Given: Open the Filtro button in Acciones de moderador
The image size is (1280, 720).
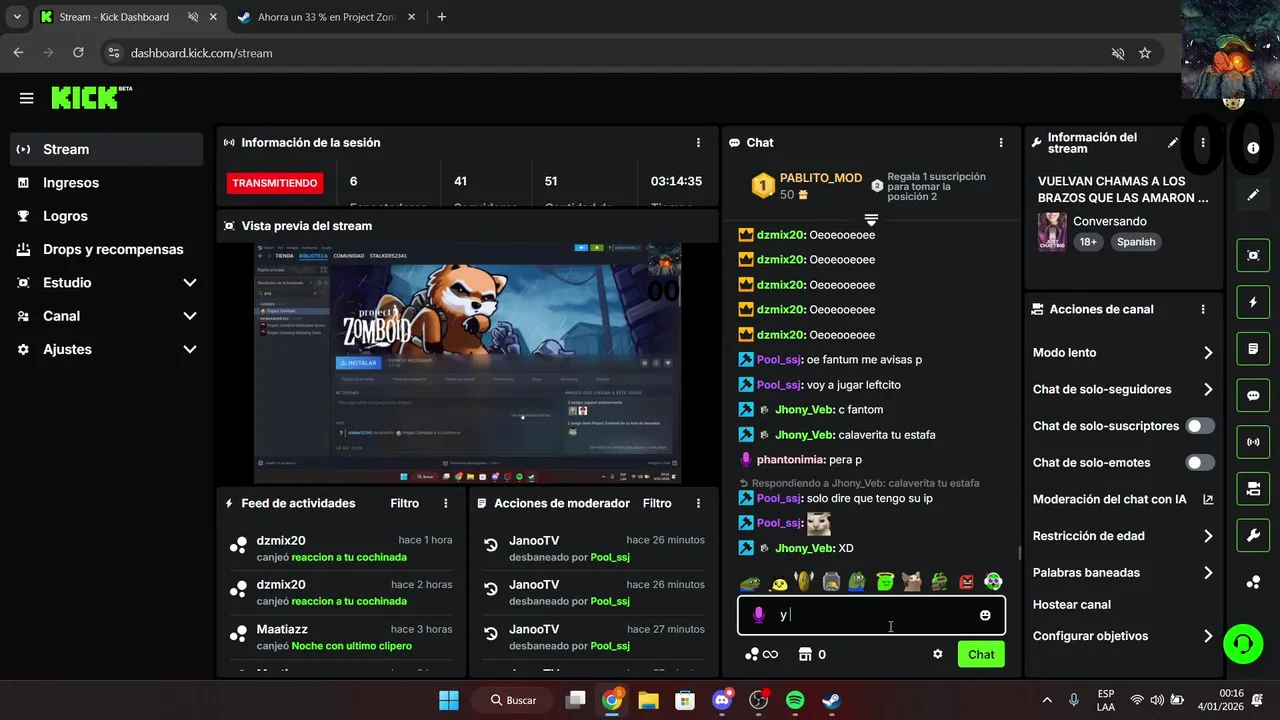Looking at the screenshot, I should 657,503.
